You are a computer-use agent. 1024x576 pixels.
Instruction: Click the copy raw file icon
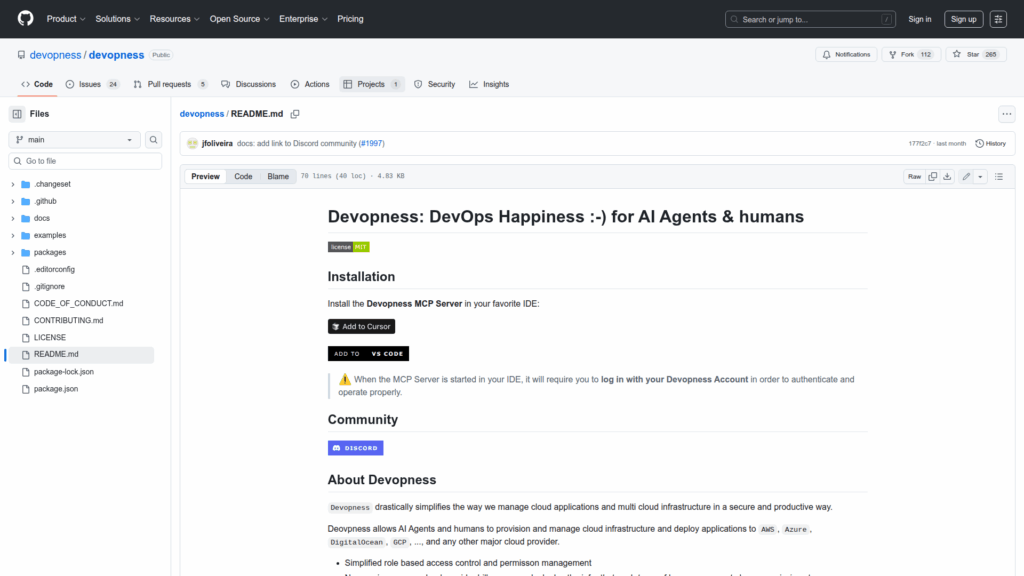pos(932,176)
